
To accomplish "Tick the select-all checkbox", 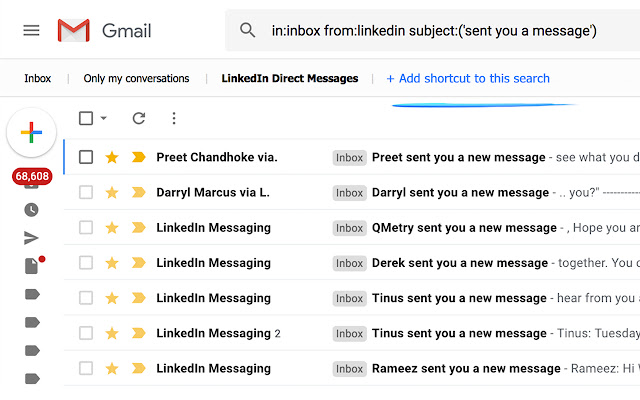I will pos(86,118).
